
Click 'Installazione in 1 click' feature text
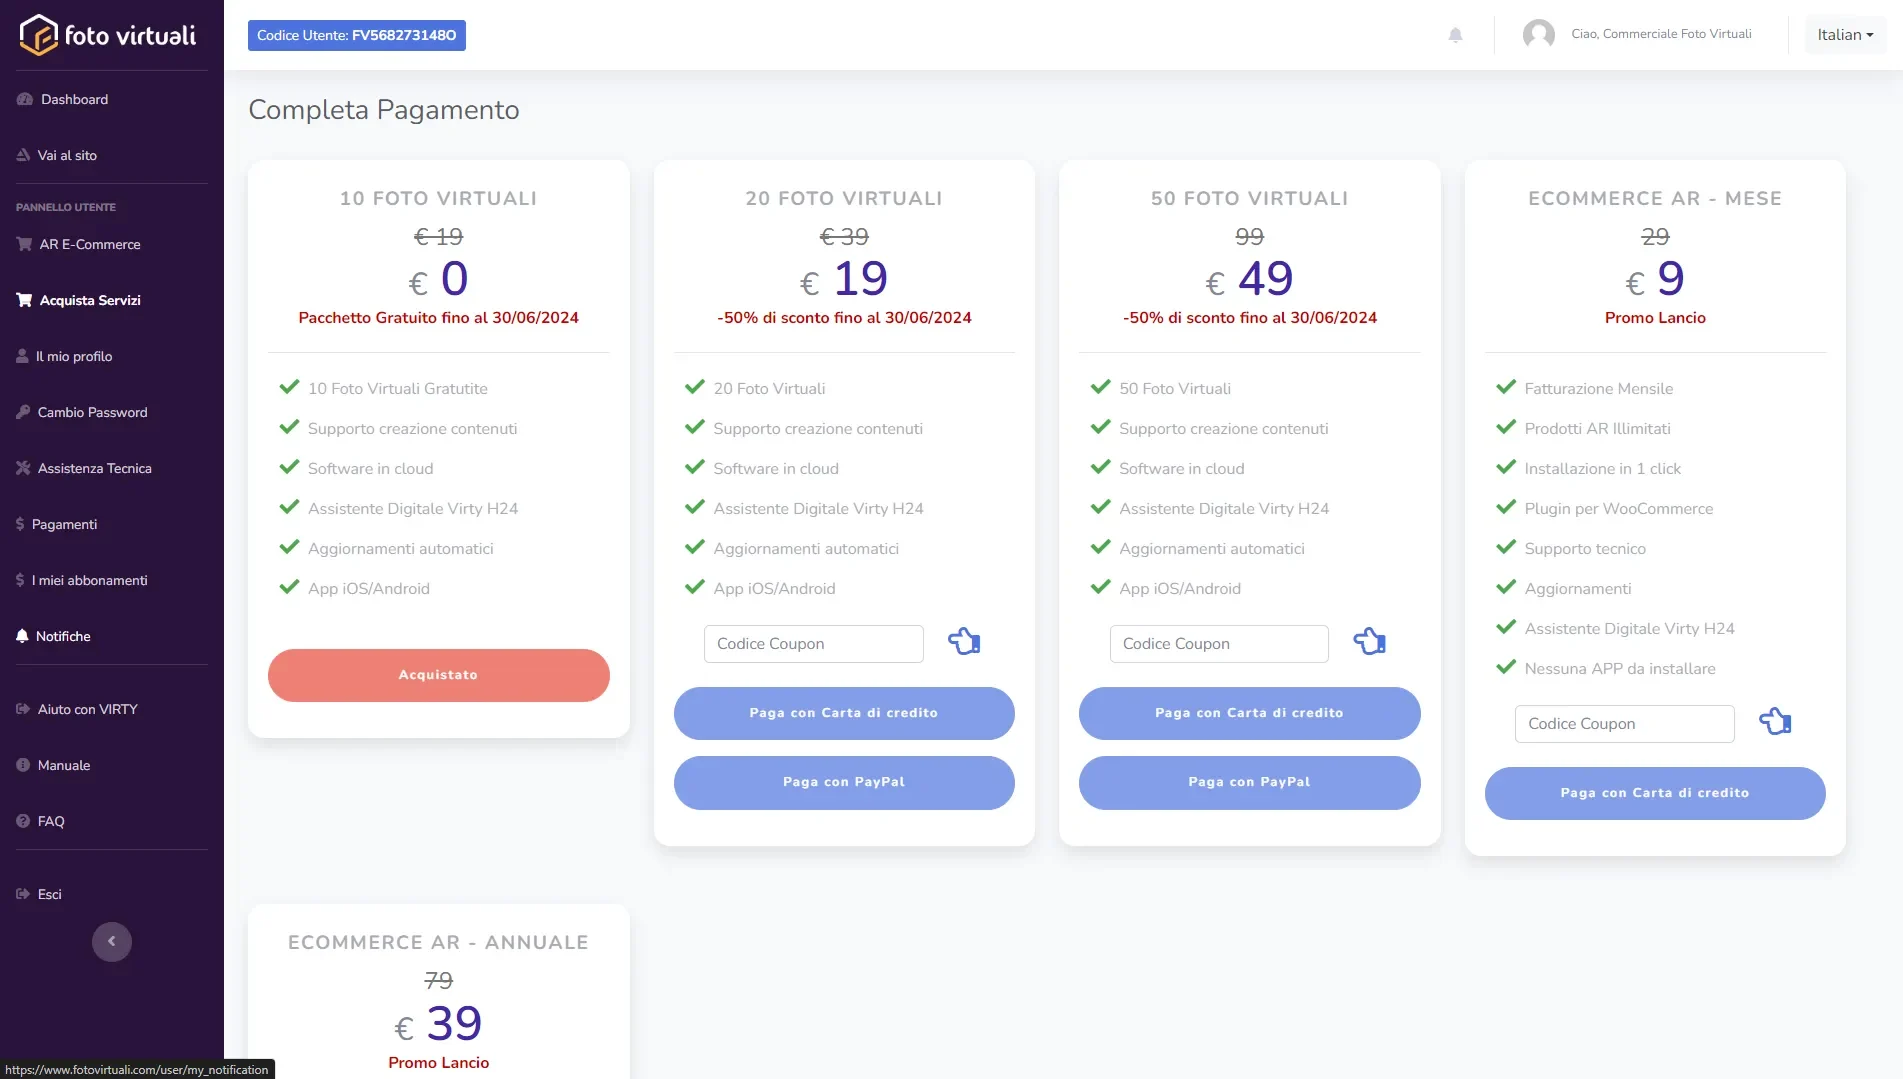point(1602,469)
